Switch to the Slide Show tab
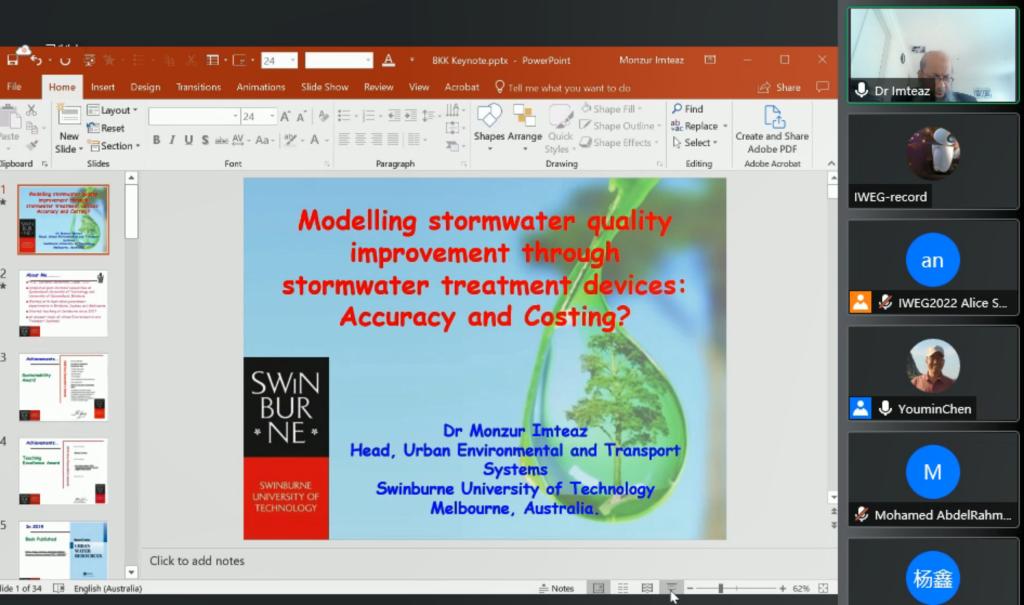This screenshot has width=1024, height=605. 324,87
